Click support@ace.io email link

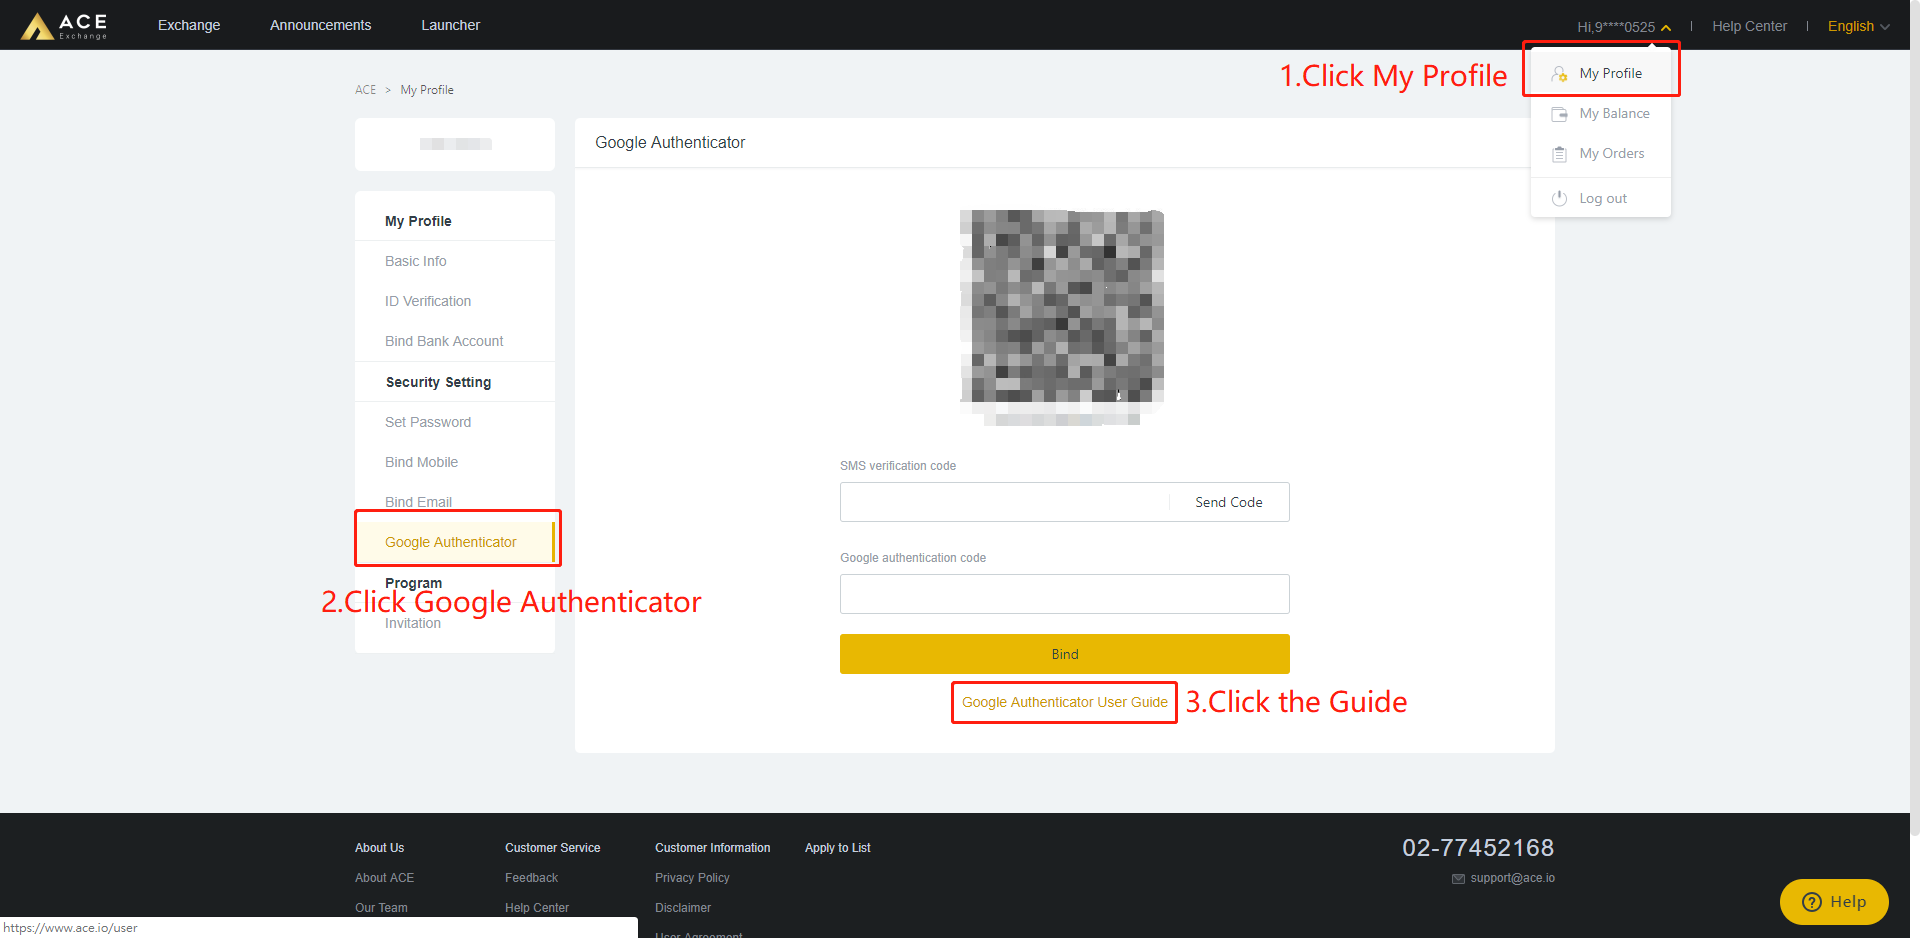(x=1512, y=878)
